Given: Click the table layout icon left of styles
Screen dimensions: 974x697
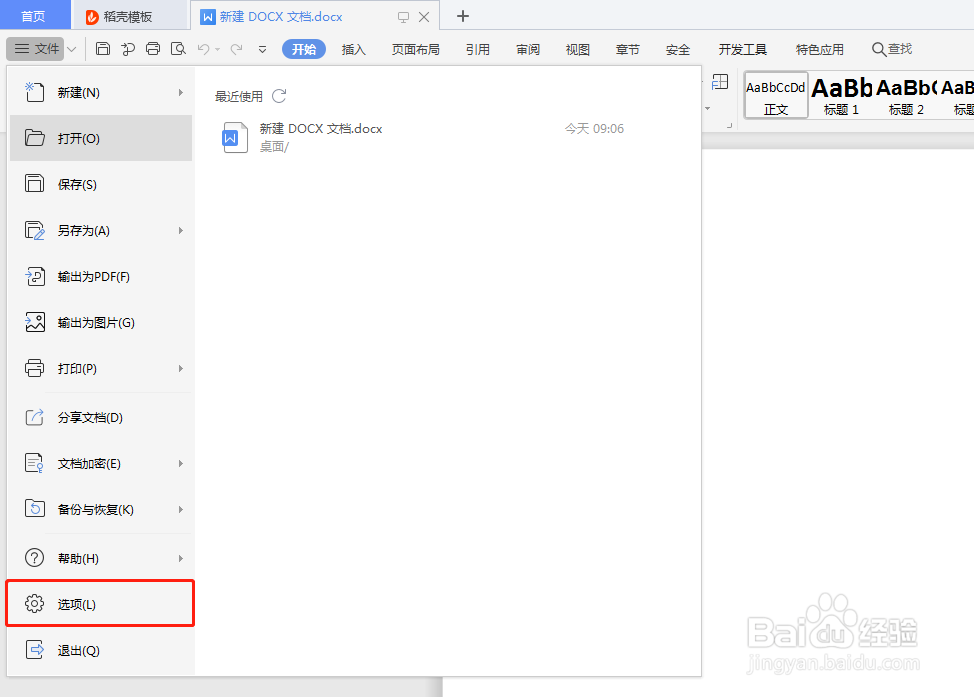Looking at the screenshot, I should click(720, 82).
